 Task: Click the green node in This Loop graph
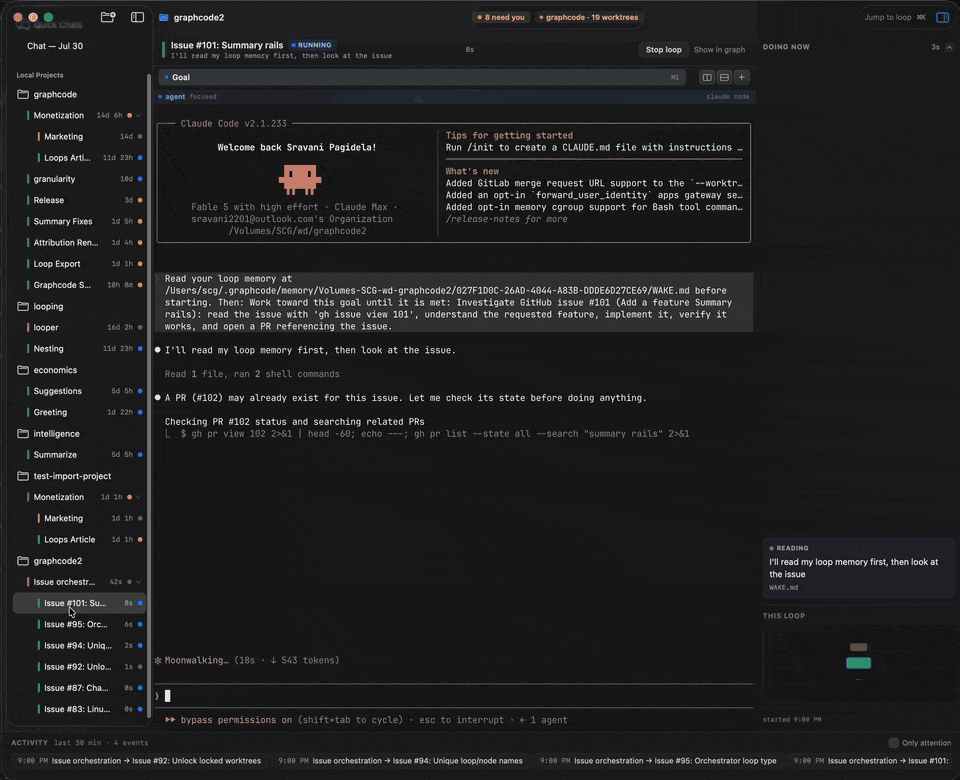(x=858, y=663)
